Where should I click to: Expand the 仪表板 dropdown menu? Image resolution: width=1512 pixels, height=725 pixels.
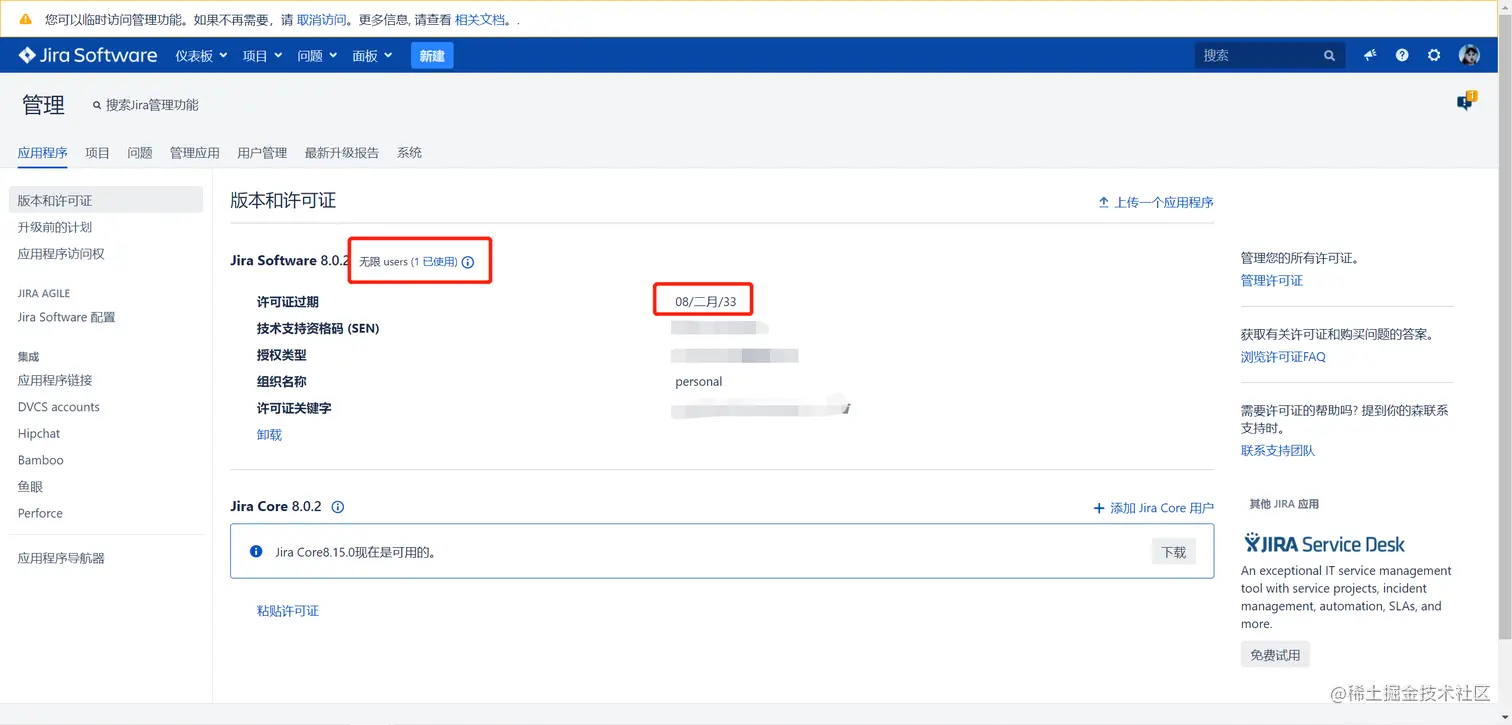coord(201,56)
